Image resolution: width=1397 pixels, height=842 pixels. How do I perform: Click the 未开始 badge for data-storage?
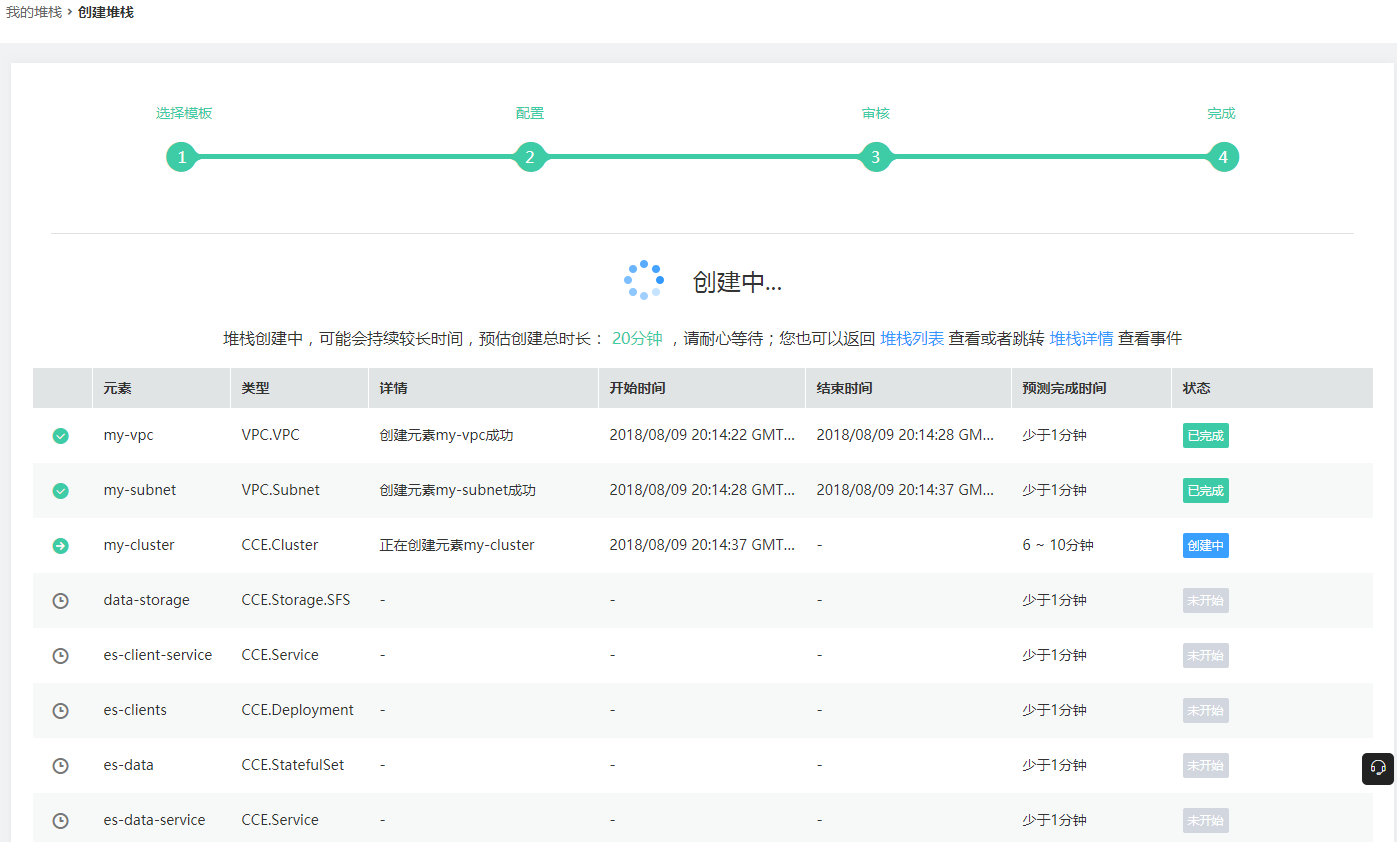click(x=1205, y=601)
